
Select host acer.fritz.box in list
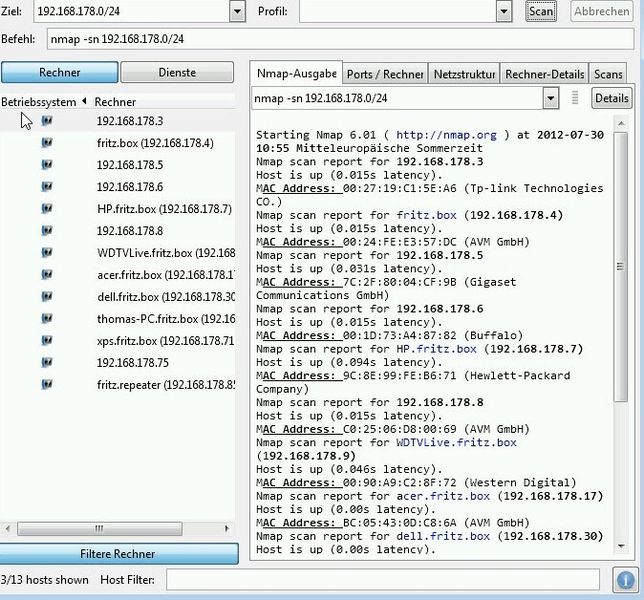click(166, 275)
